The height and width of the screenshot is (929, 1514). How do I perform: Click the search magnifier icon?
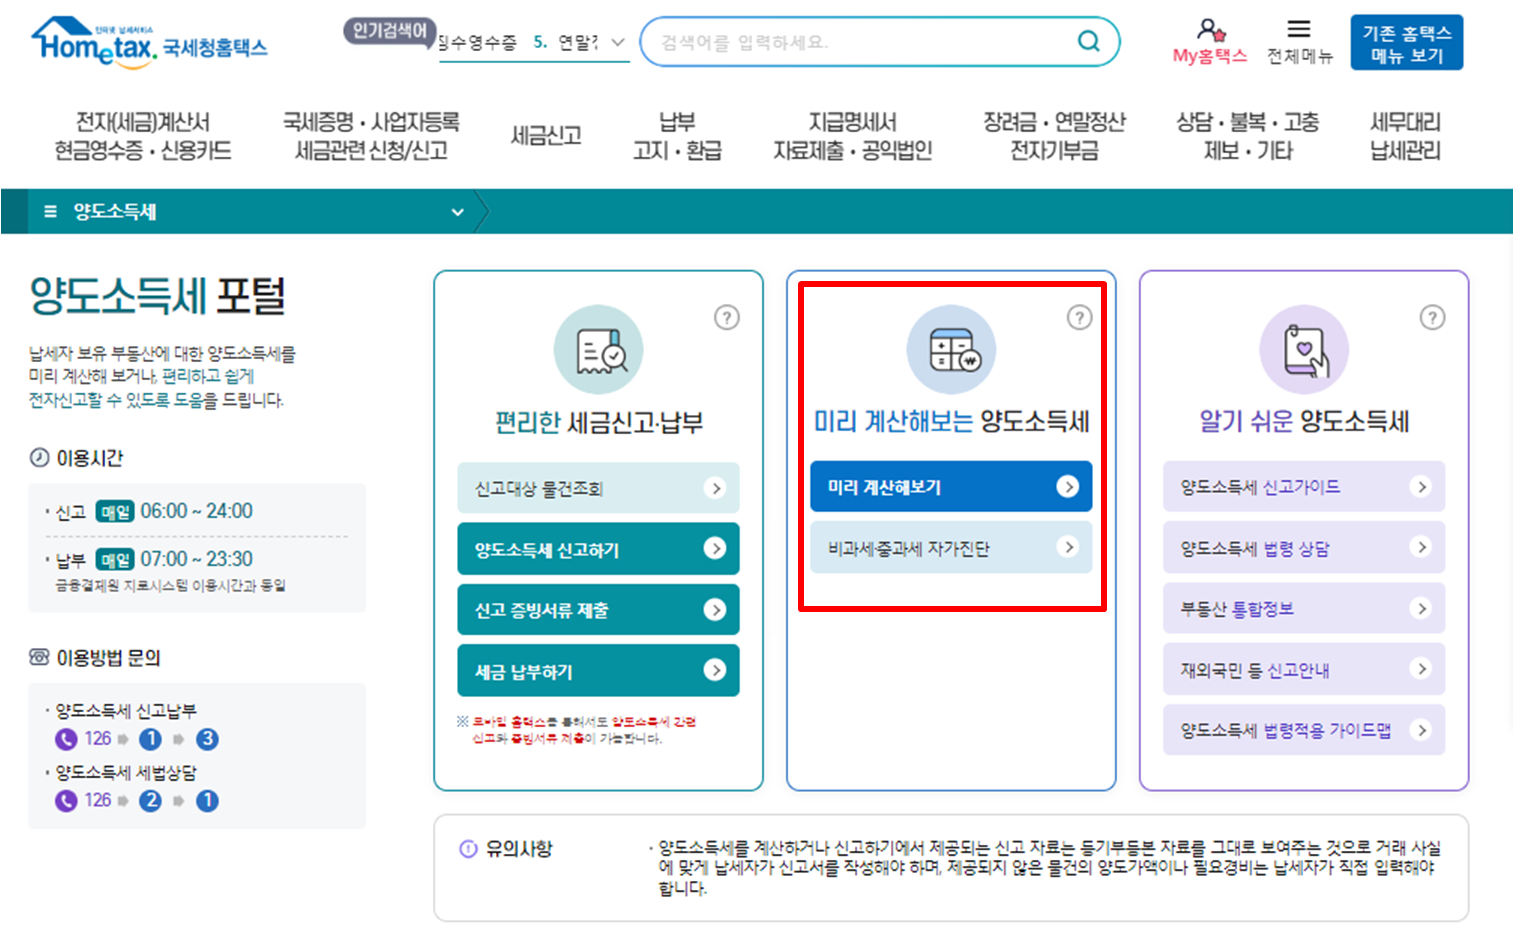[1089, 41]
